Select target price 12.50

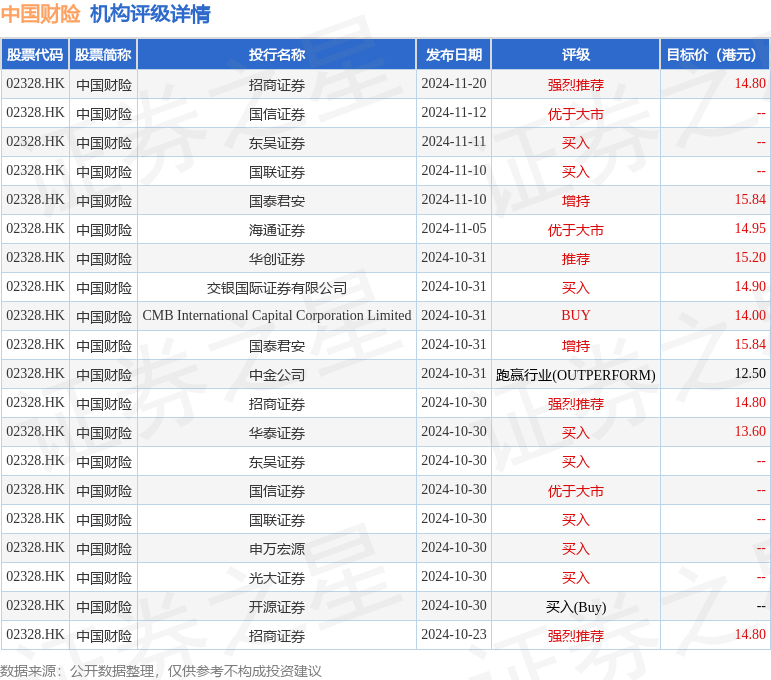pos(750,374)
